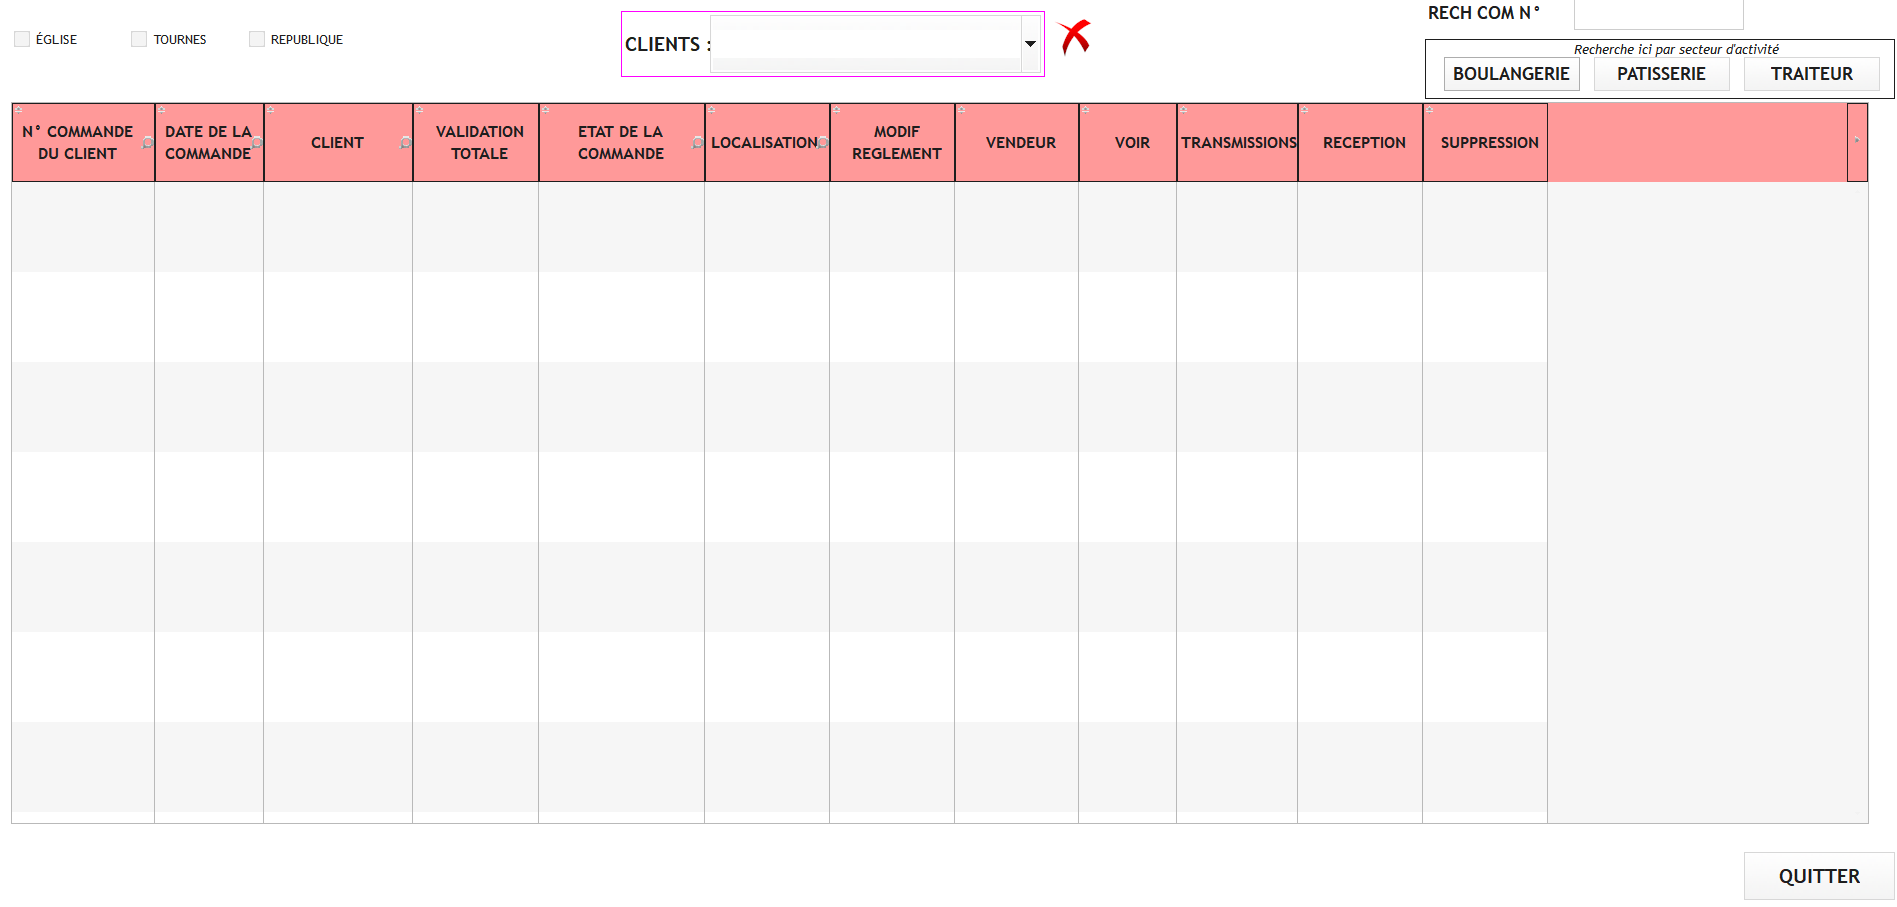This screenshot has height=907, width=1897.
Task: Click sort arrow icon of CLIENT column
Action: [x=271, y=109]
